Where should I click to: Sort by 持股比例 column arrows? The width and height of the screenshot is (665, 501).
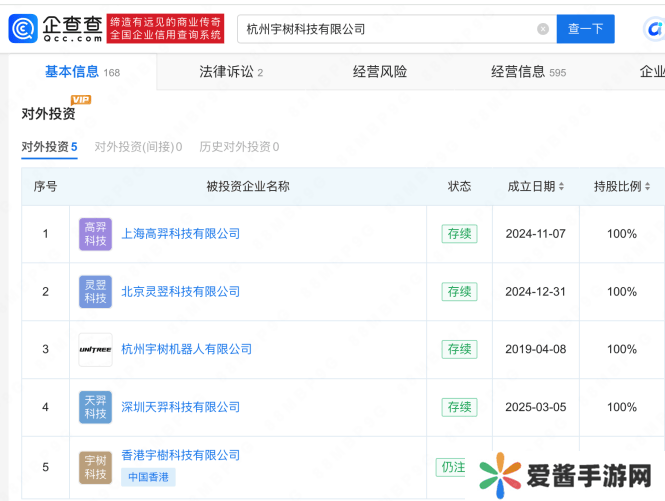648,187
